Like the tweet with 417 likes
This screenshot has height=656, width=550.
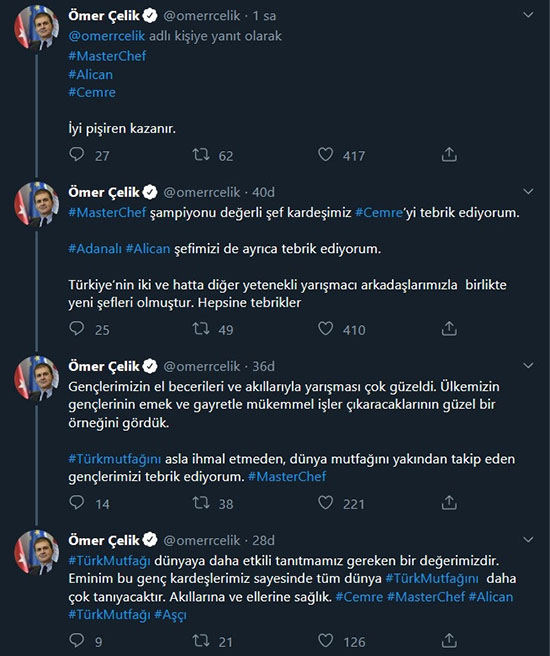pos(325,155)
